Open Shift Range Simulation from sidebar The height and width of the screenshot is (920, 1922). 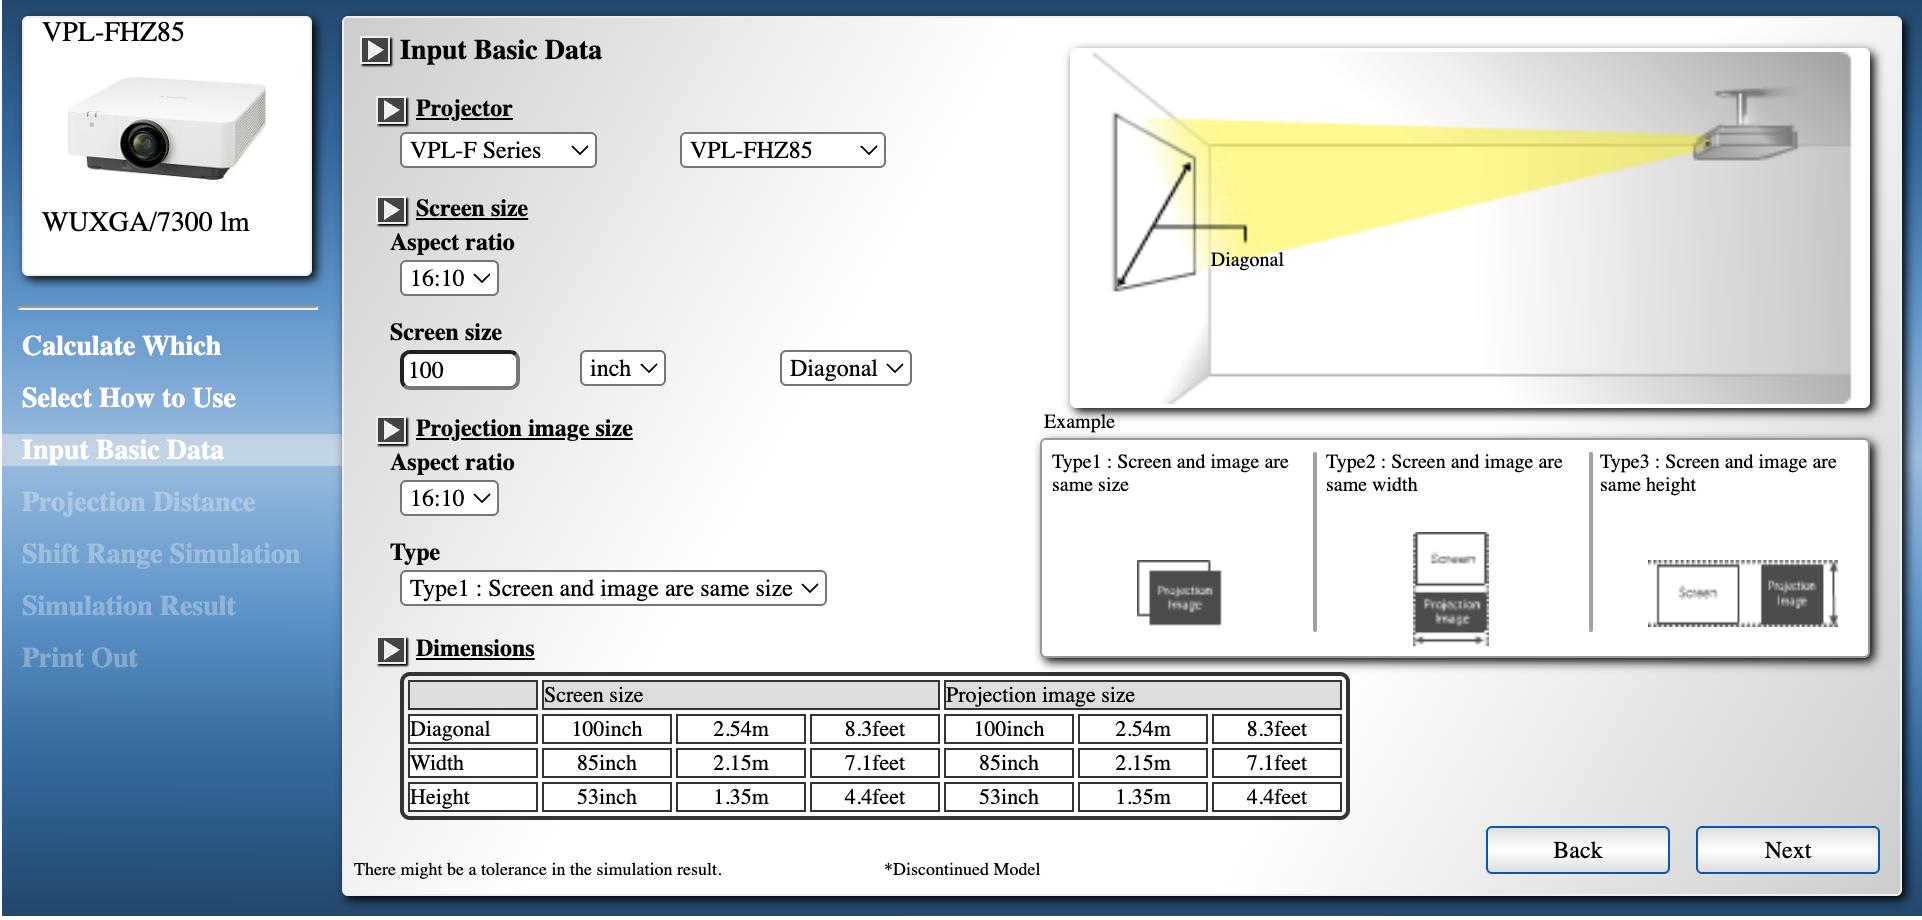(159, 553)
